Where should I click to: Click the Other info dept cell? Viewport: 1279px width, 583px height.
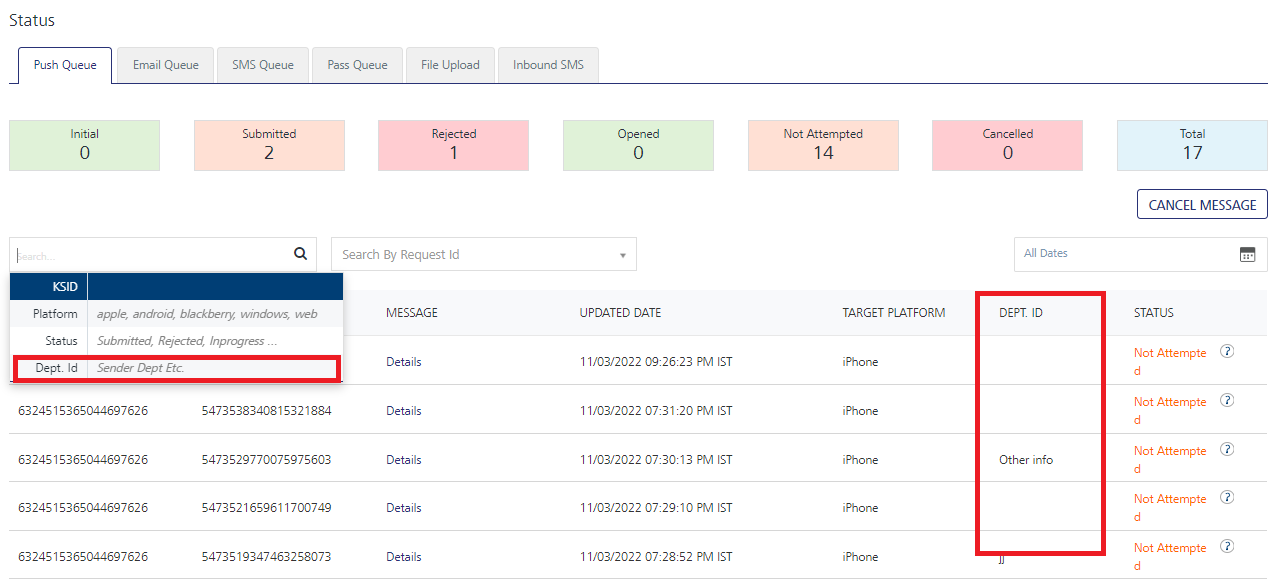(1026, 460)
